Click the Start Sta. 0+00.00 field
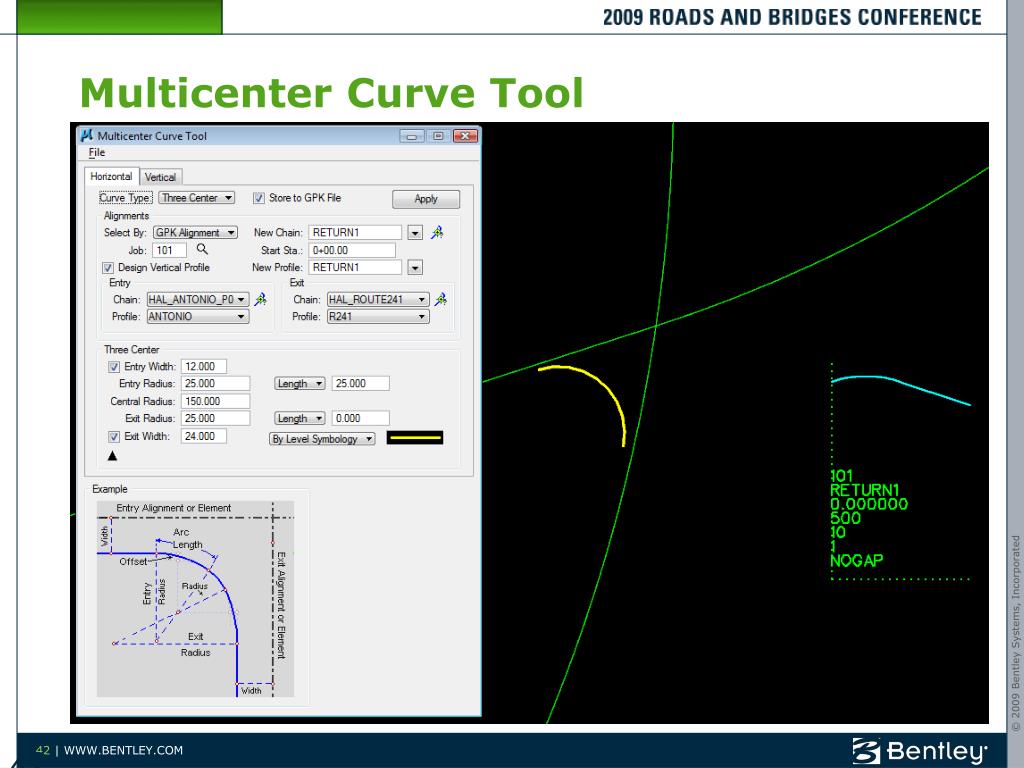Viewport: 1024px width, 768px height. (352, 250)
